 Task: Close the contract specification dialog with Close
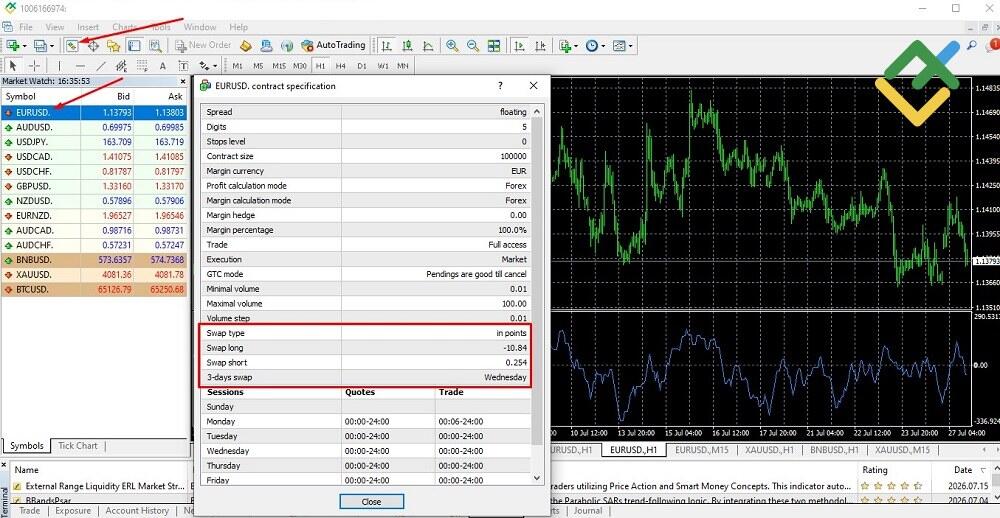tap(371, 502)
